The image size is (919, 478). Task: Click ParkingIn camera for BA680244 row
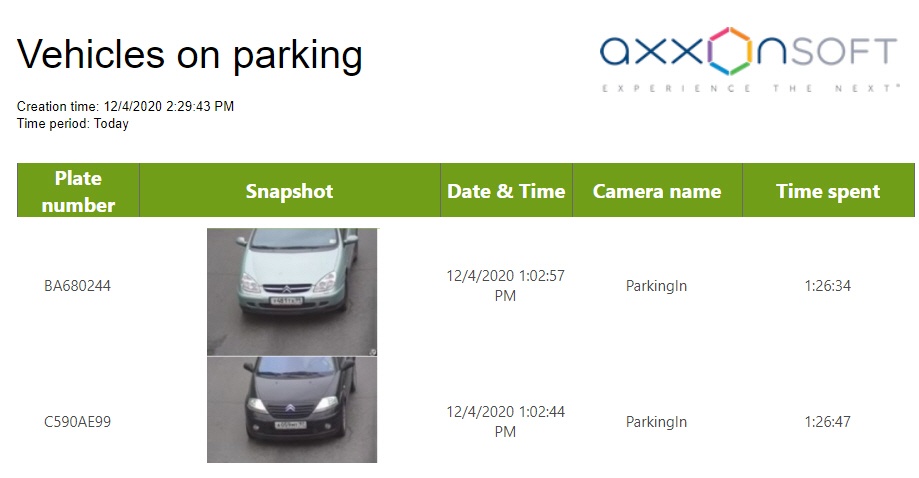[x=657, y=286]
